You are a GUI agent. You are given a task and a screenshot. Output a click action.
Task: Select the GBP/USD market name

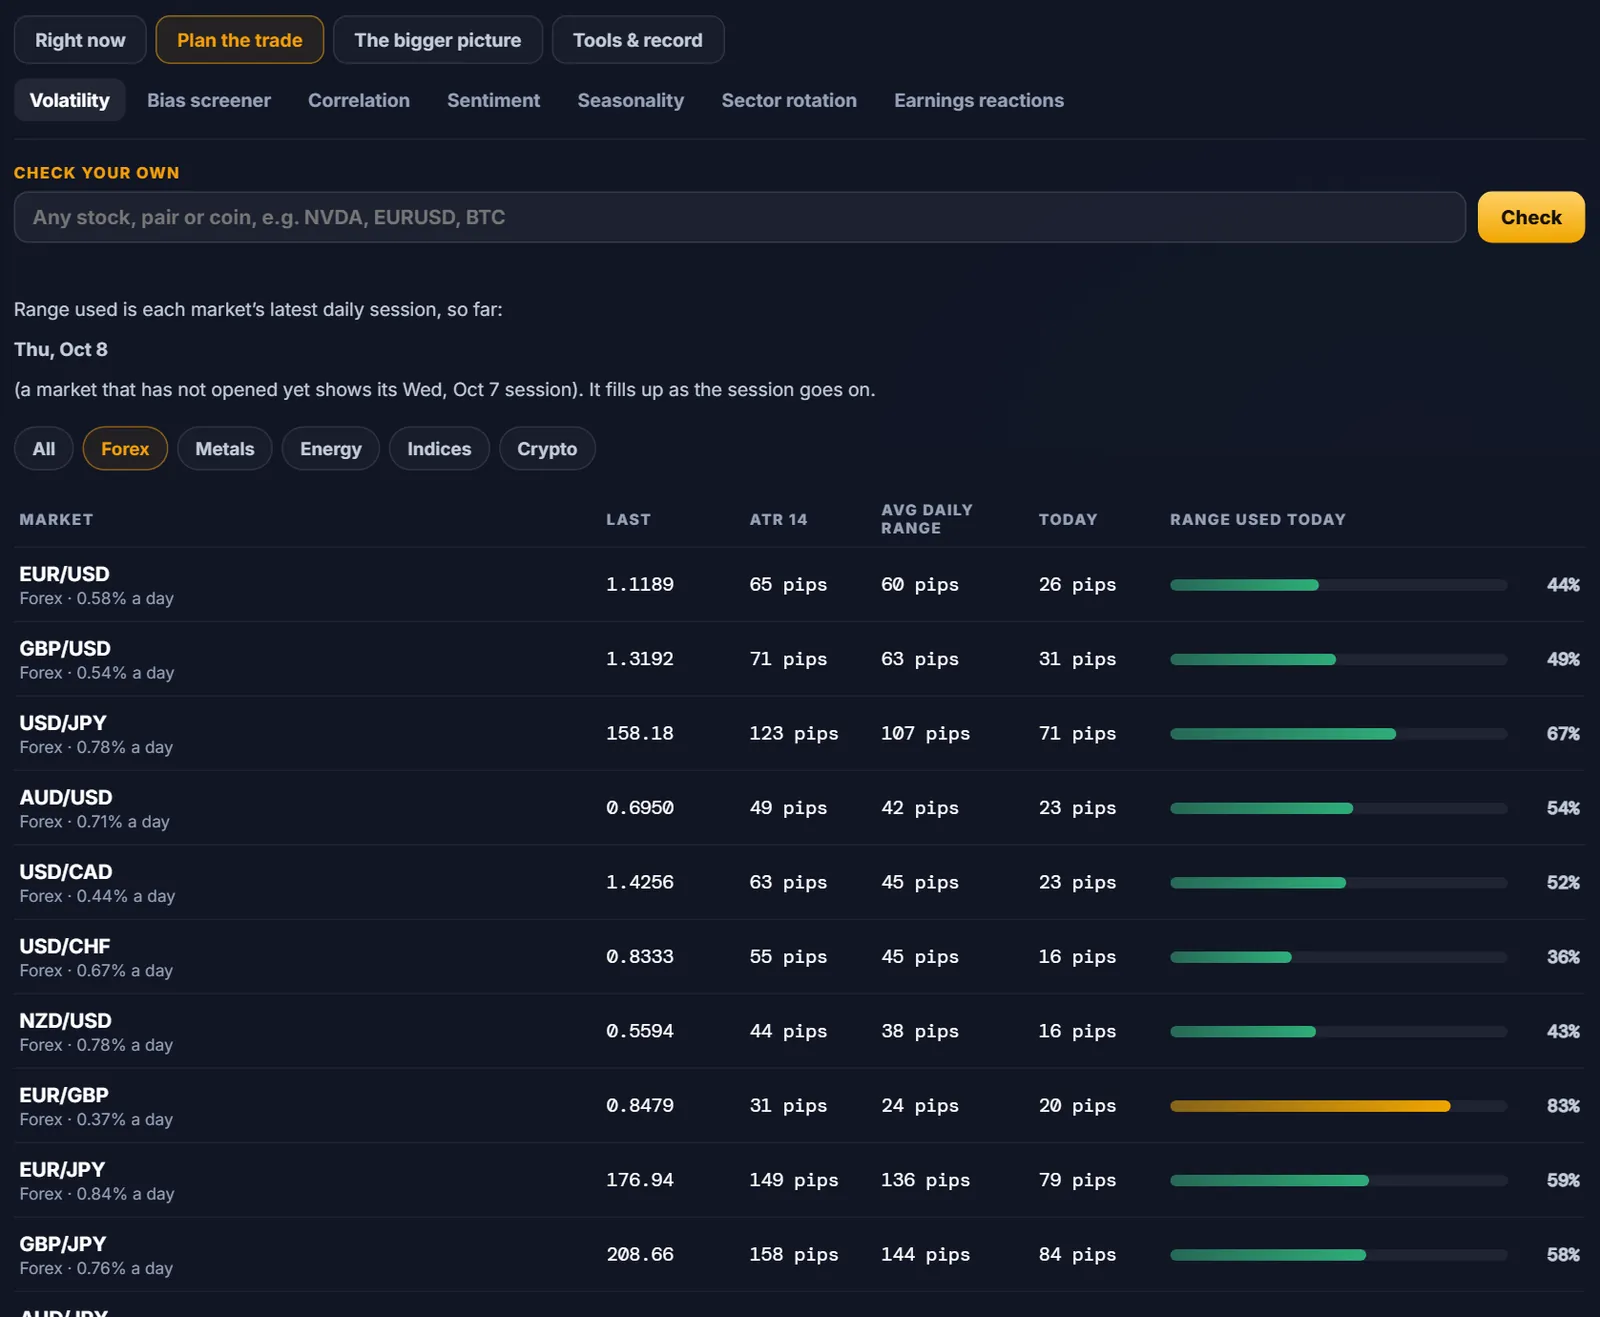click(65, 649)
